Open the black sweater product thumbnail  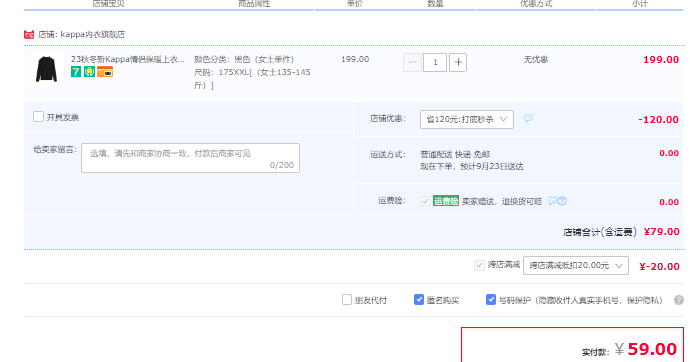click(x=46, y=69)
